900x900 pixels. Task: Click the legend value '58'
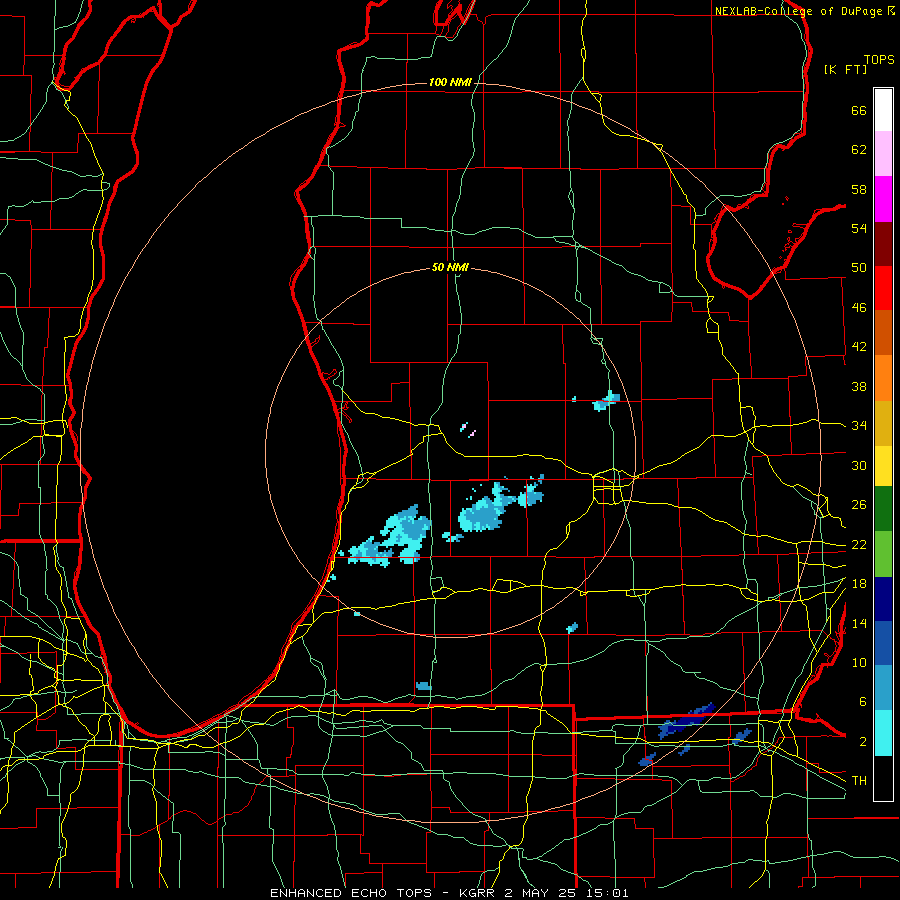tap(859, 190)
